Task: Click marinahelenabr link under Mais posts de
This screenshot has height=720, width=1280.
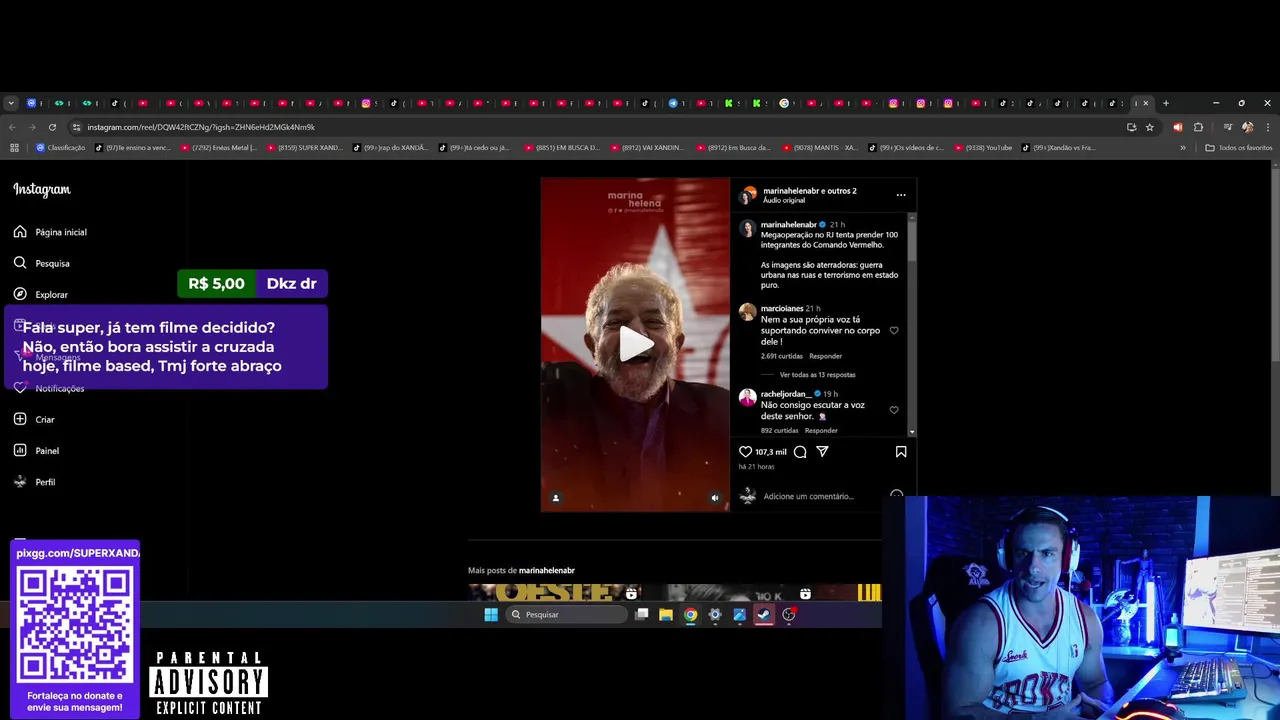Action: [546, 570]
